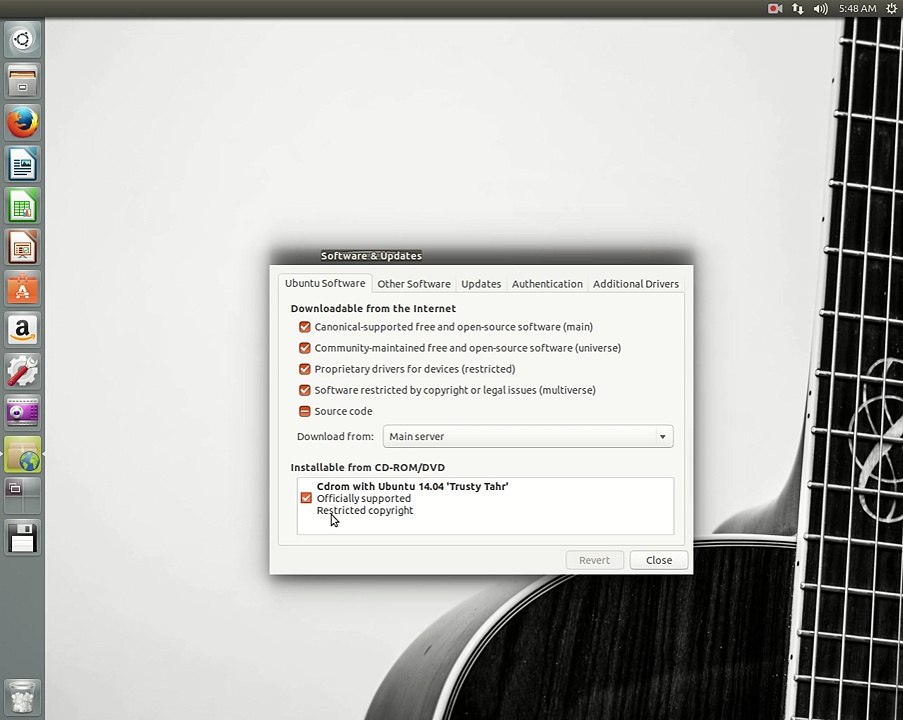The height and width of the screenshot is (720, 903).
Task: Click the Close button
Action: [x=659, y=560]
